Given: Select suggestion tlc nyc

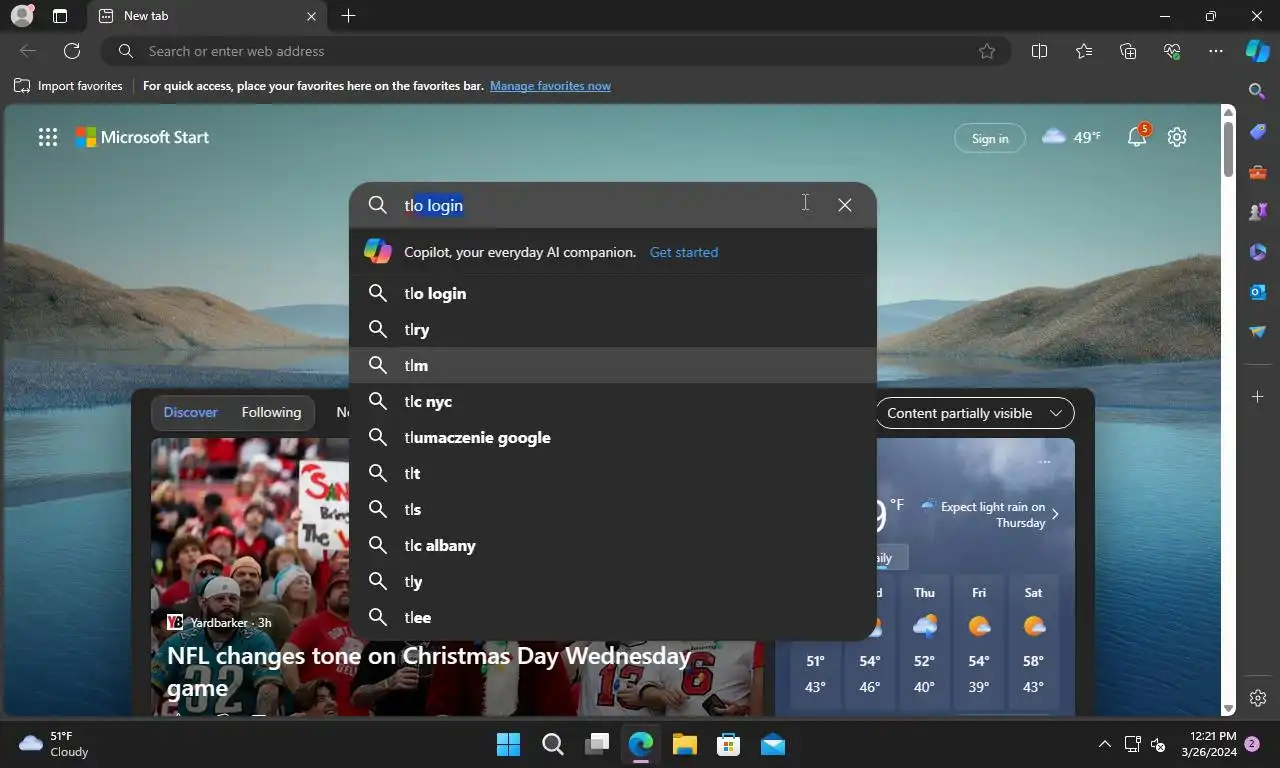Looking at the screenshot, I should (613, 401).
